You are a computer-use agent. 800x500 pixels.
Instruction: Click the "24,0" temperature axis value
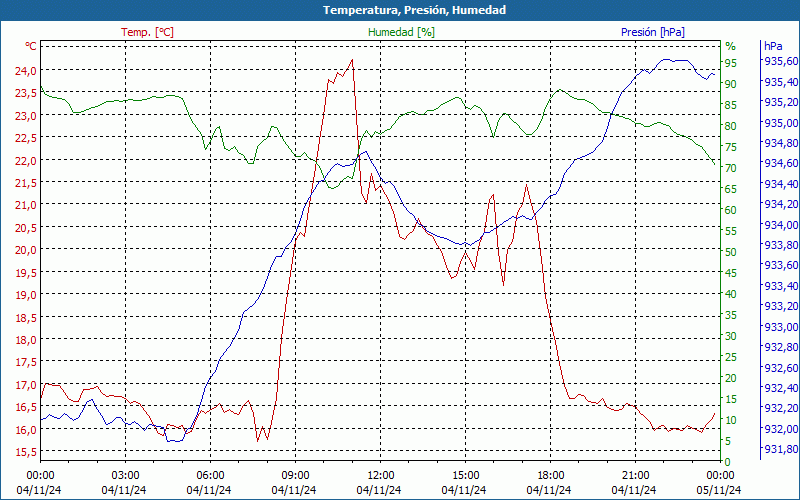tap(26, 70)
